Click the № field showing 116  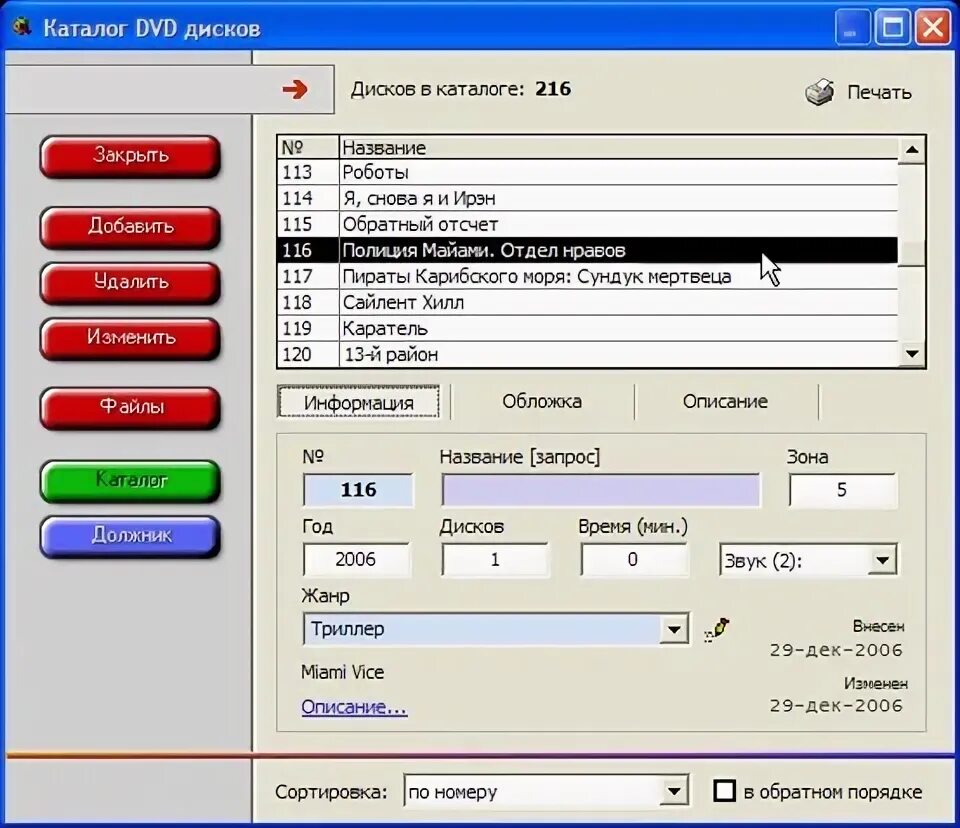point(358,490)
